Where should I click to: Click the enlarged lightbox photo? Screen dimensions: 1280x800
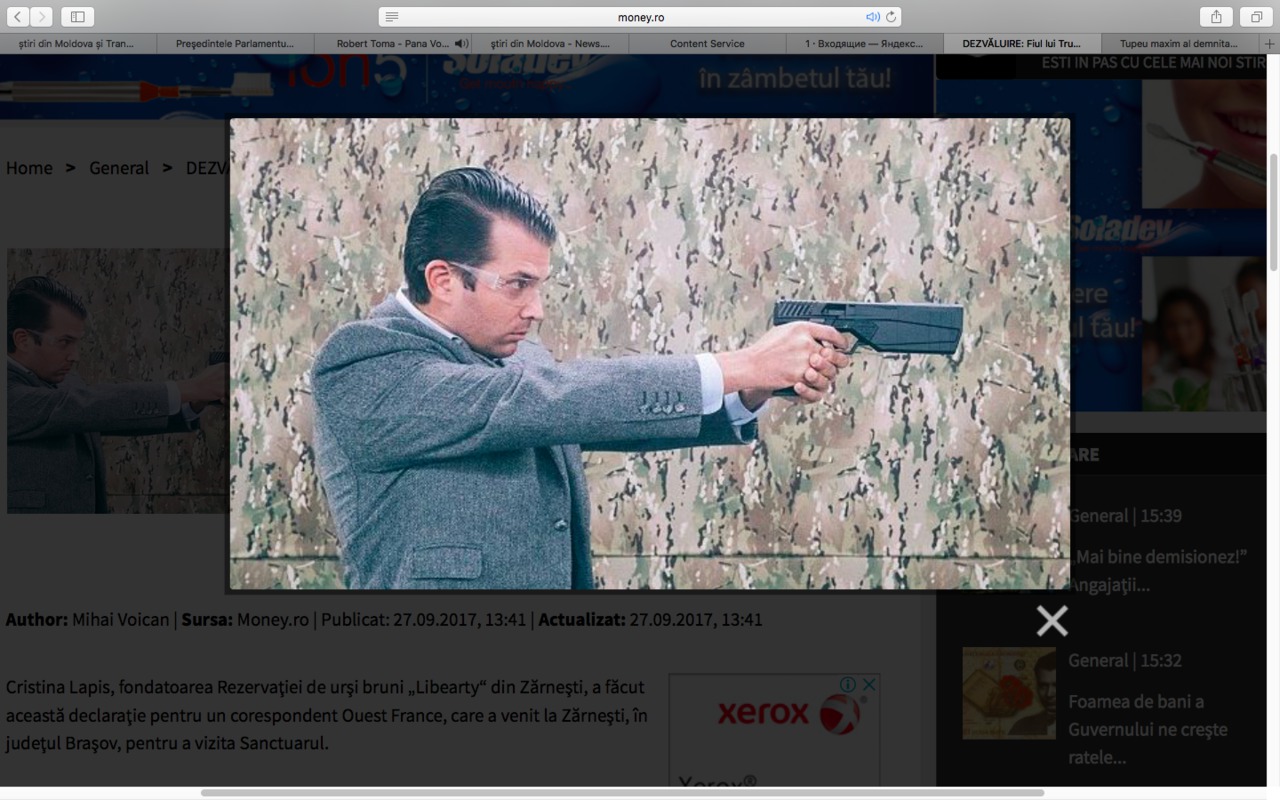click(x=650, y=354)
